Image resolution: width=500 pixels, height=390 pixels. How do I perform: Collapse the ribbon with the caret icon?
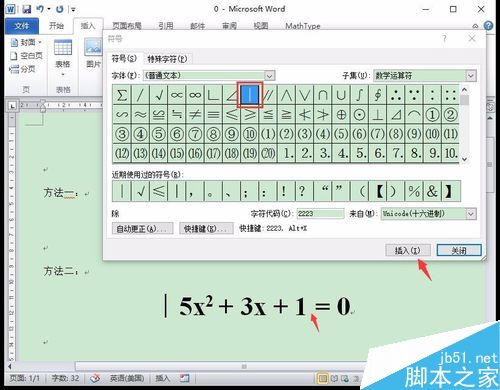tap(475, 26)
